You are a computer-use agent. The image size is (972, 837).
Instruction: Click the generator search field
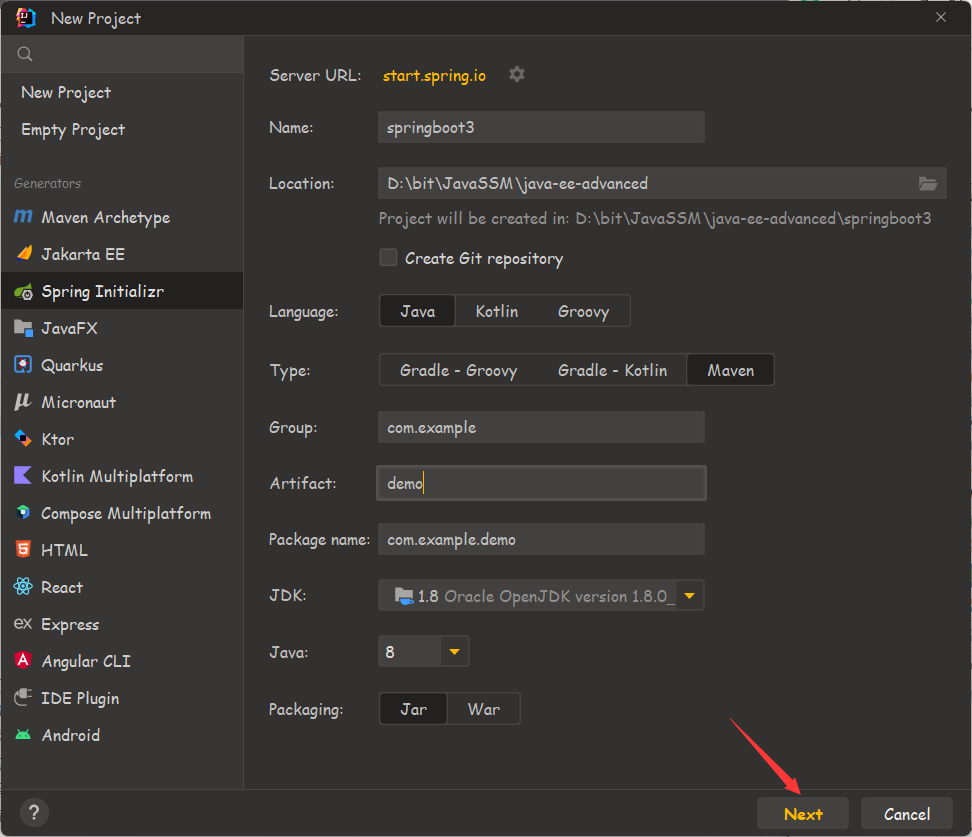point(122,54)
